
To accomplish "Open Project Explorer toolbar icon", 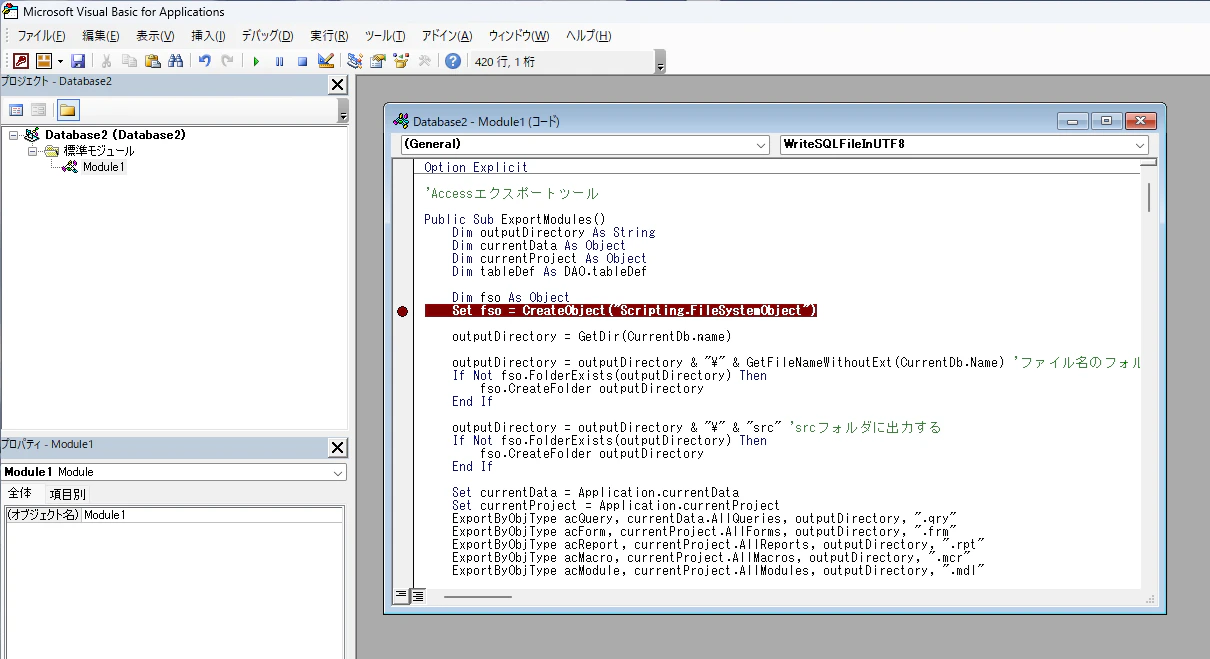I will 355,61.
